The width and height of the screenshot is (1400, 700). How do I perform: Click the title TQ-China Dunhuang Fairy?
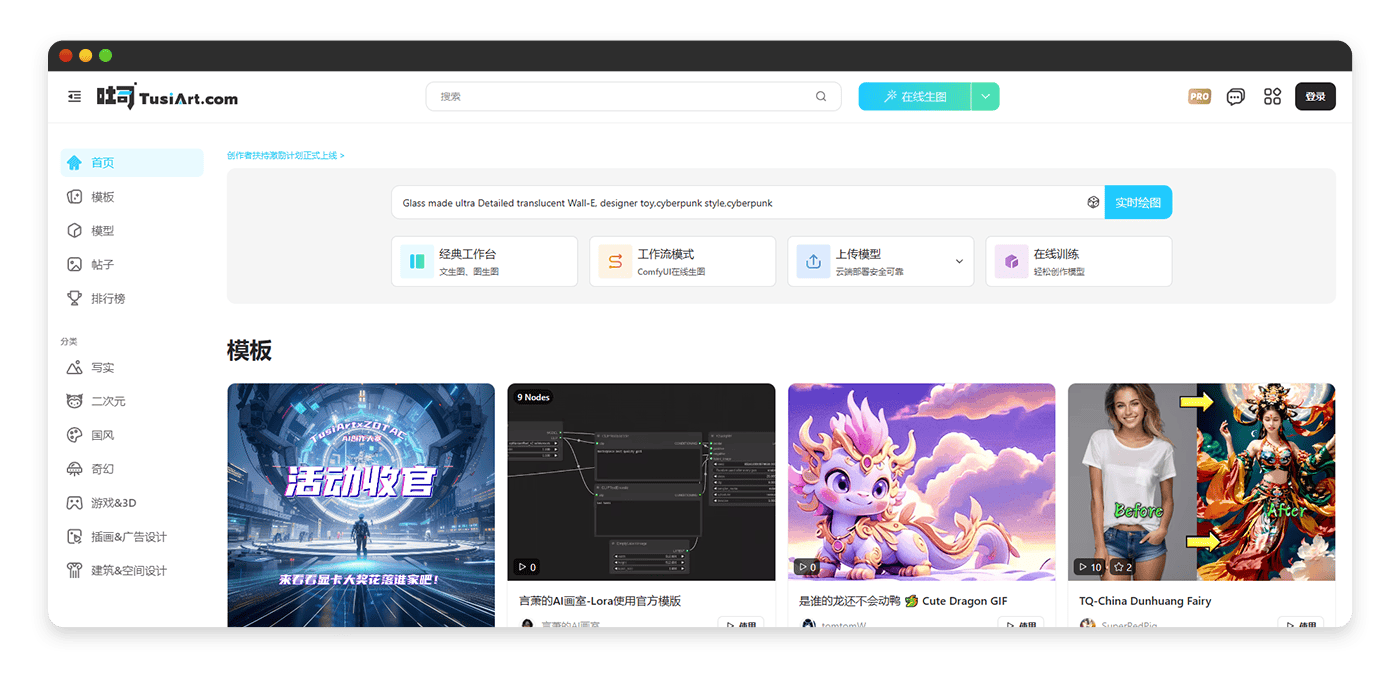click(x=1145, y=601)
